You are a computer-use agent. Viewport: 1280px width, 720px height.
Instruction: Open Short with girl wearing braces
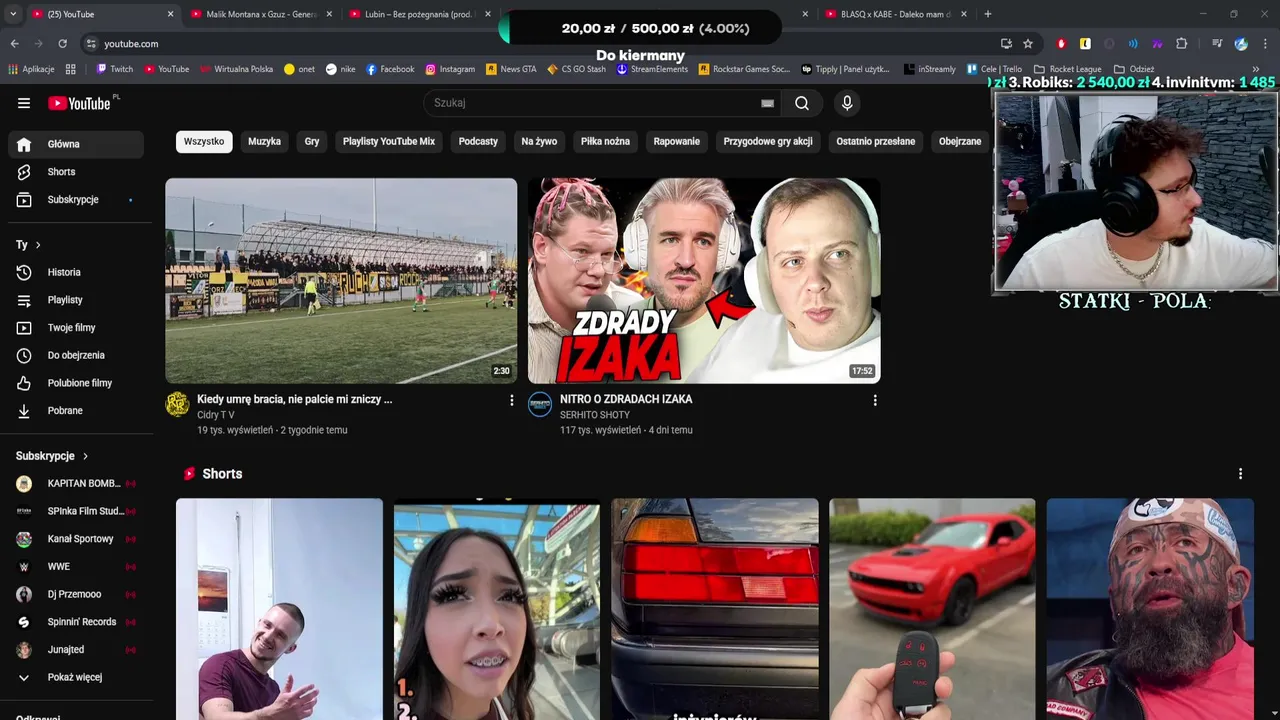(497, 609)
